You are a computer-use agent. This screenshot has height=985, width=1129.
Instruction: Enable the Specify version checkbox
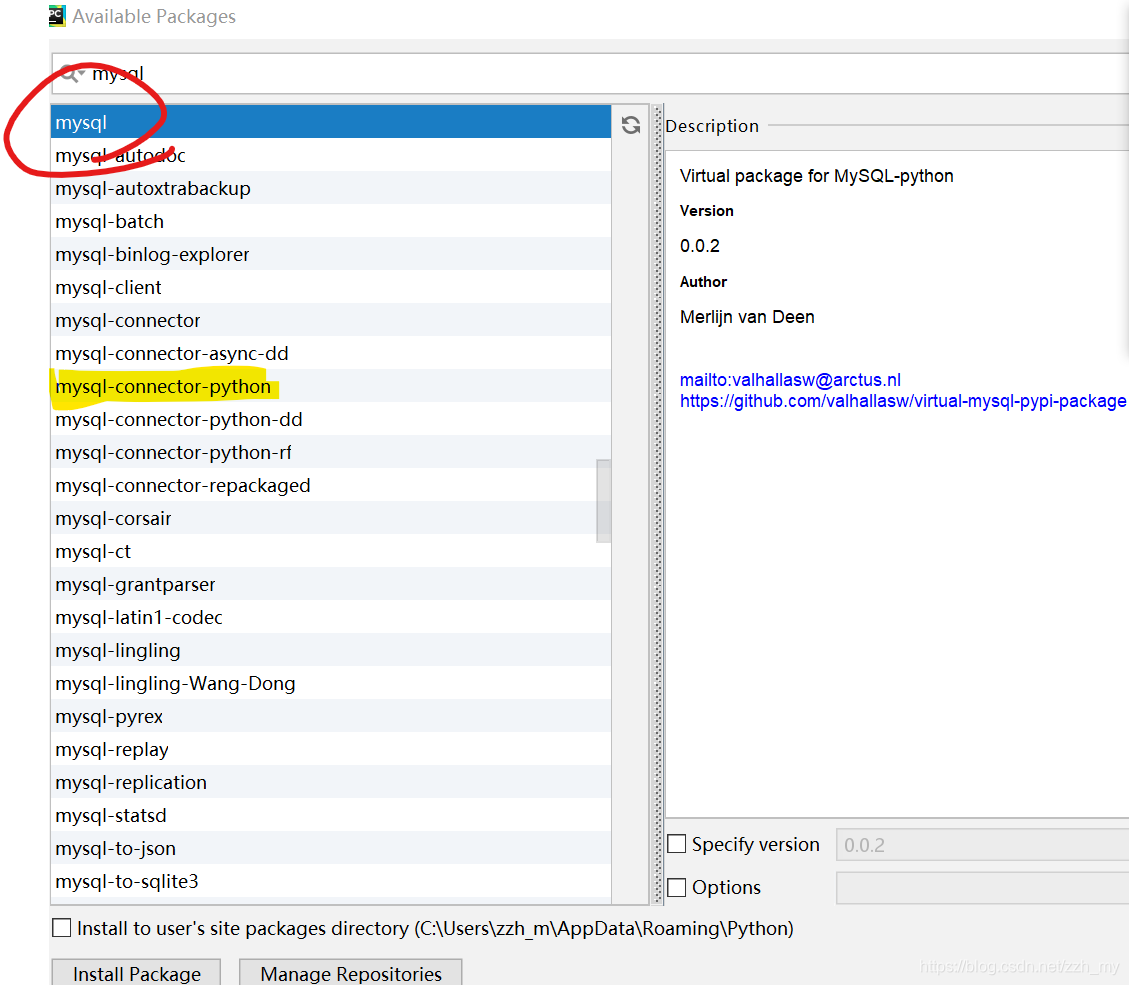(677, 844)
